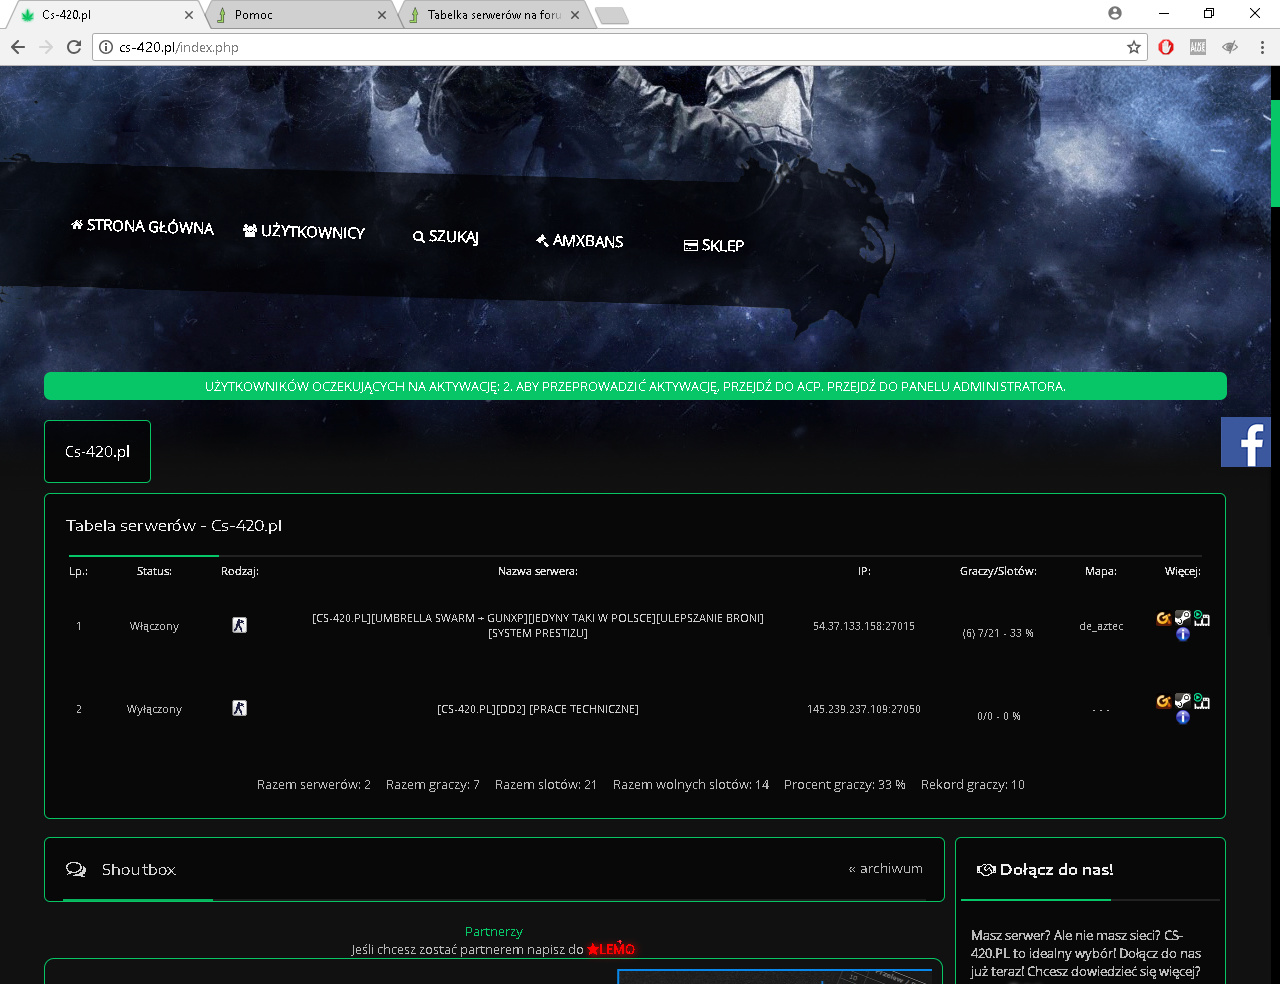This screenshot has width=1280, height=984.
Task: Open the Facebook side widget
Action: click(1246, 442)
